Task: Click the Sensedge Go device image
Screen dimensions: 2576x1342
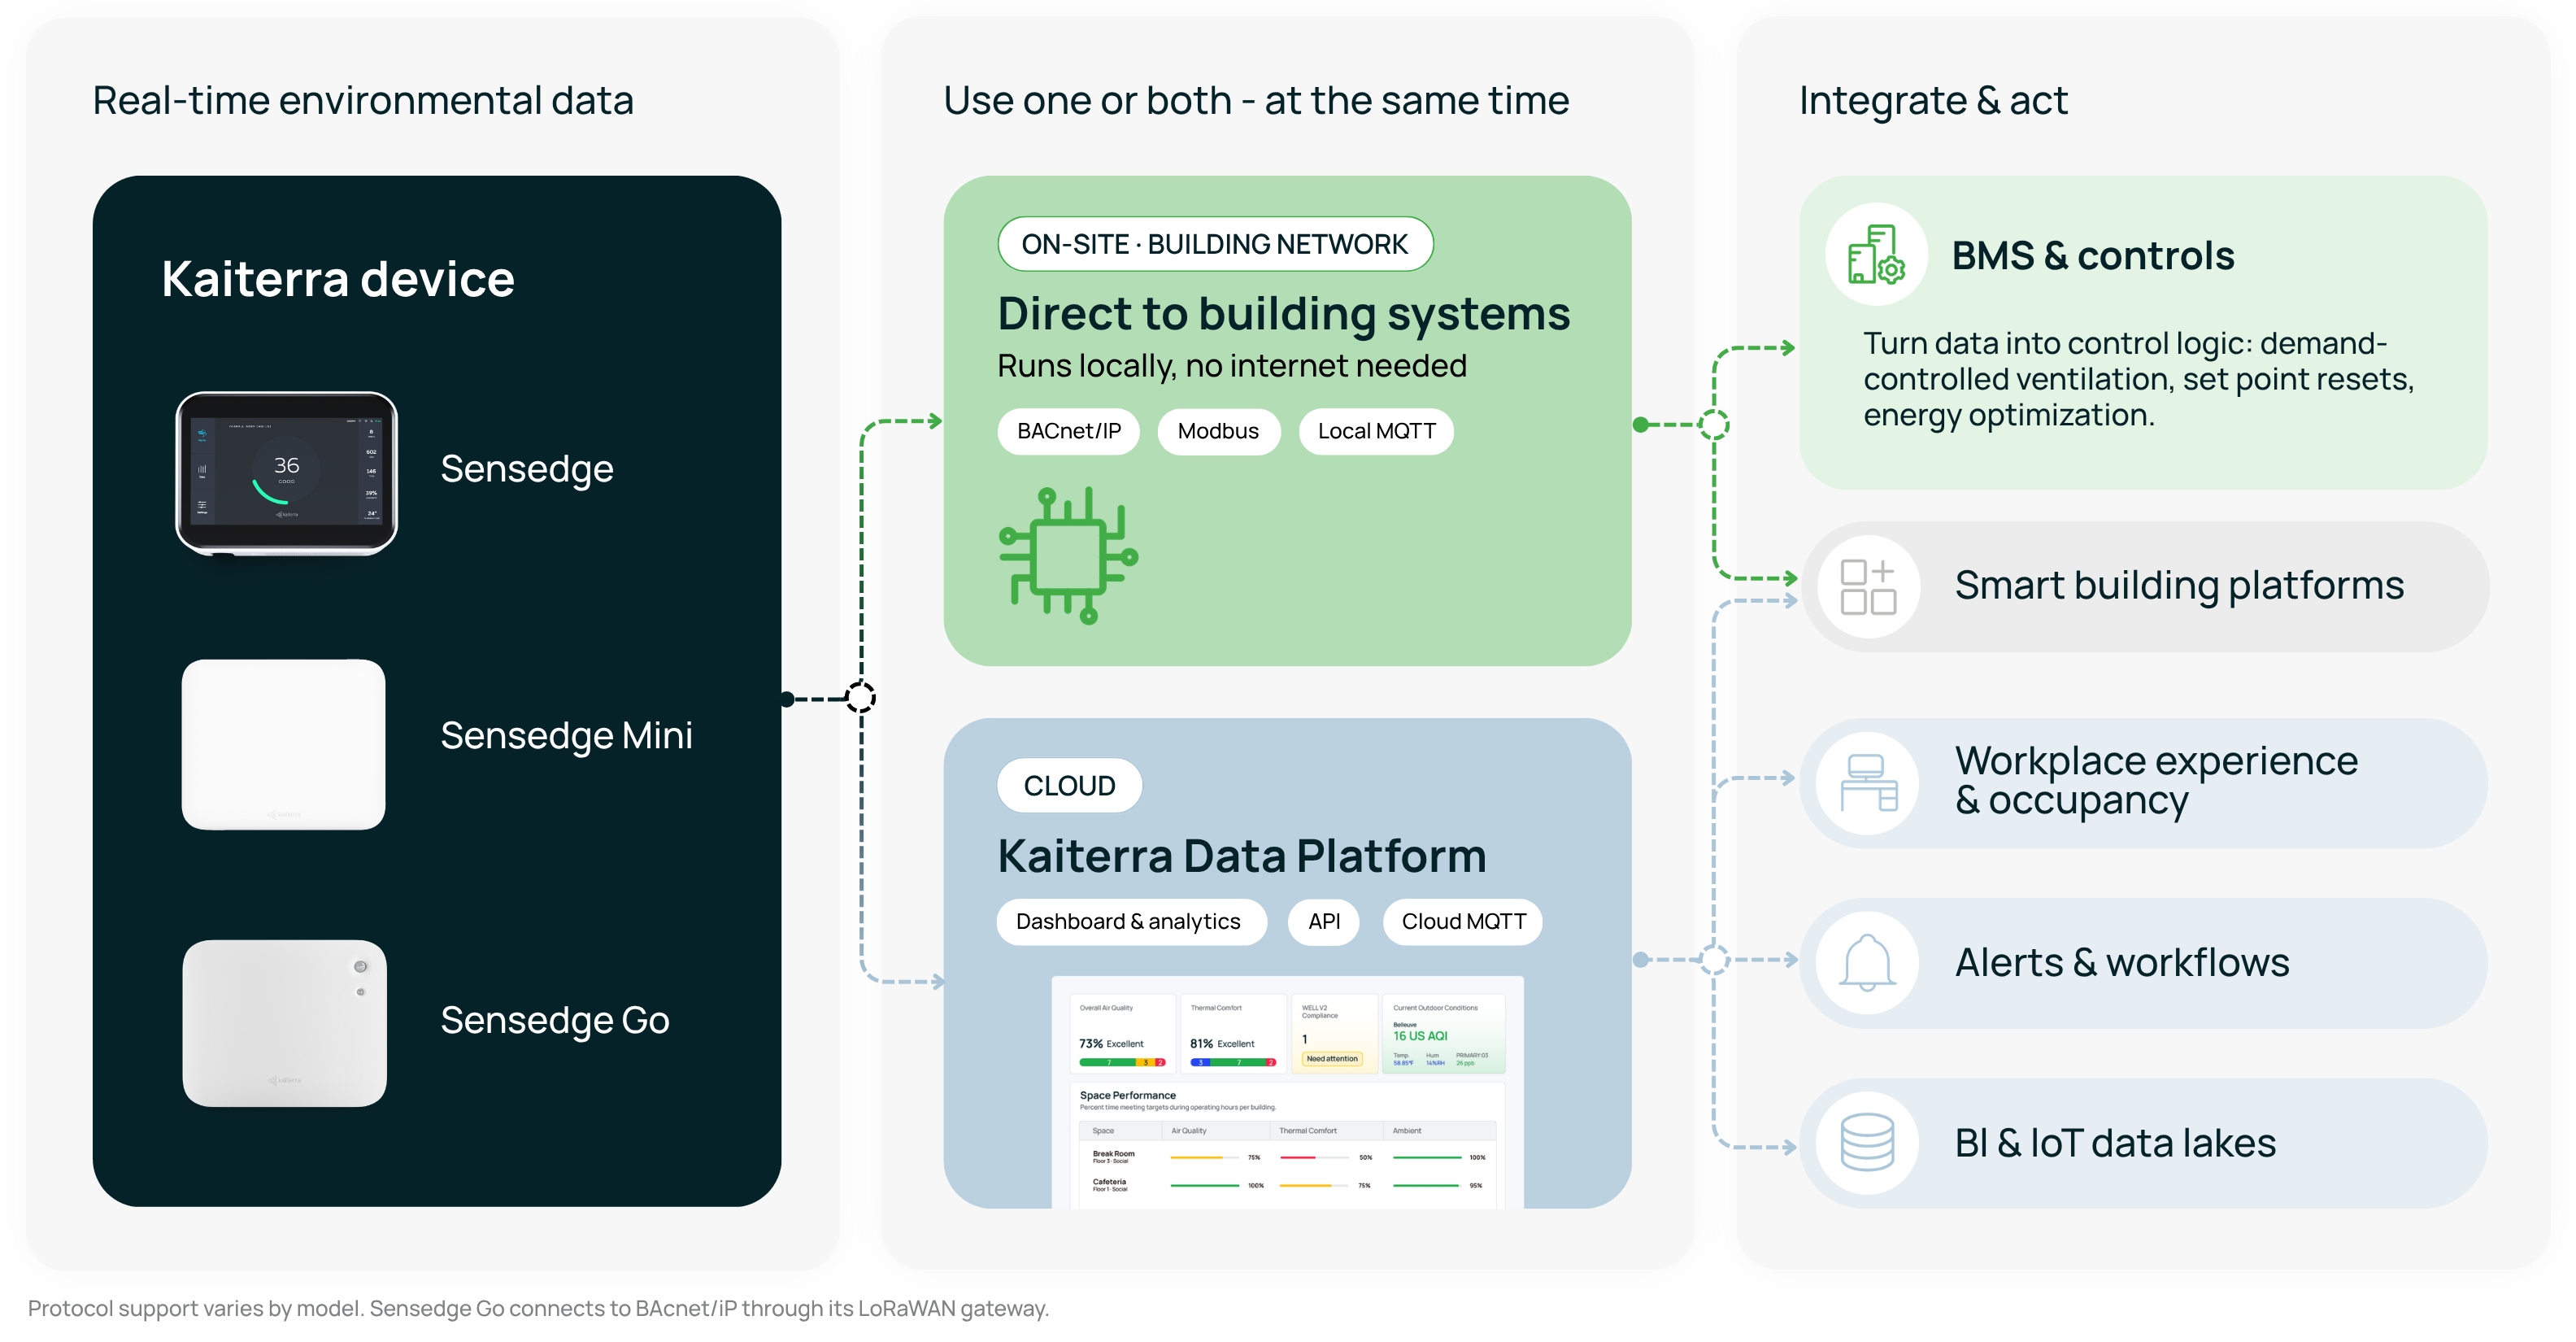Action: point(285,1023)
